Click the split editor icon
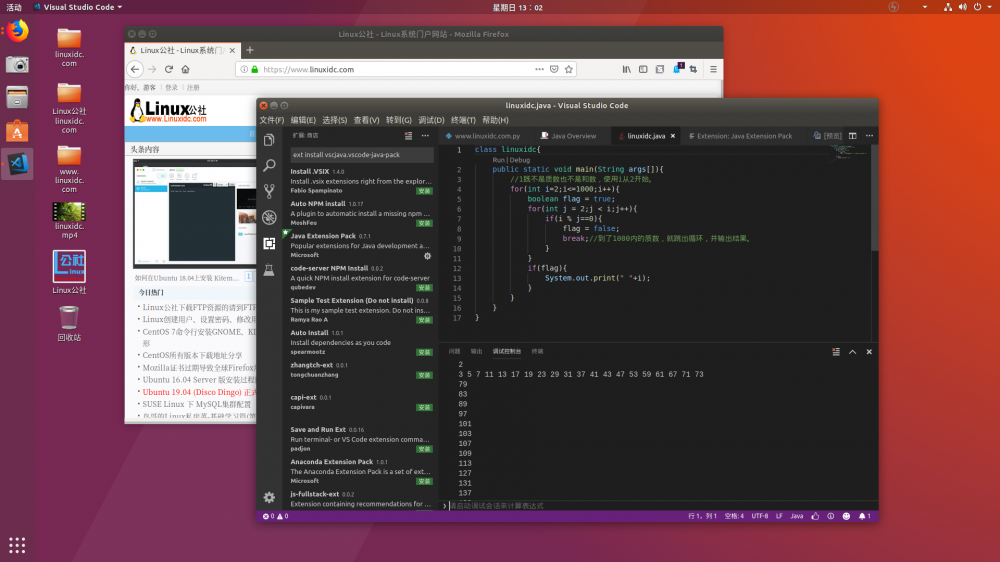Image resolution: width=1000 pixels, height=562 pixels. [x=853, y=136]
